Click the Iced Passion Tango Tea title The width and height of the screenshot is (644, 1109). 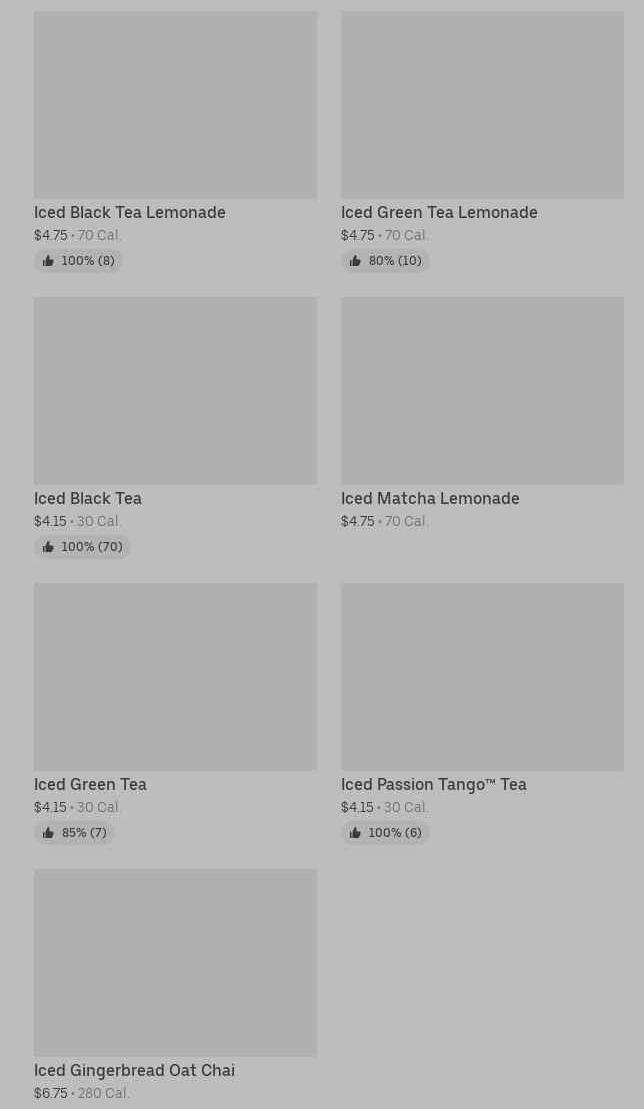point(433,784)
